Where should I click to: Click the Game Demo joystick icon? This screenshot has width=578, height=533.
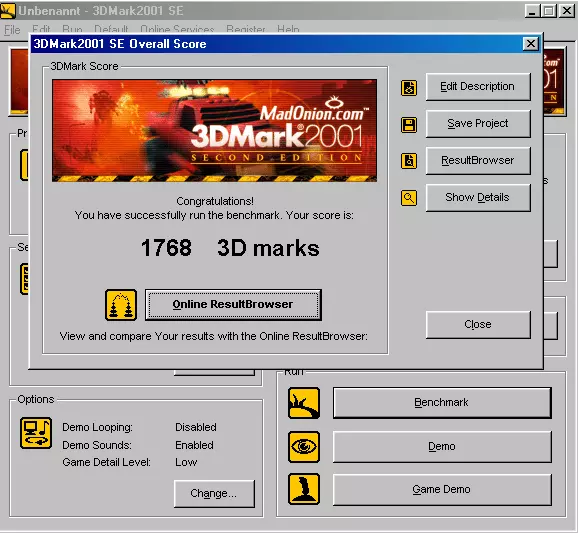tap(304, 489)
